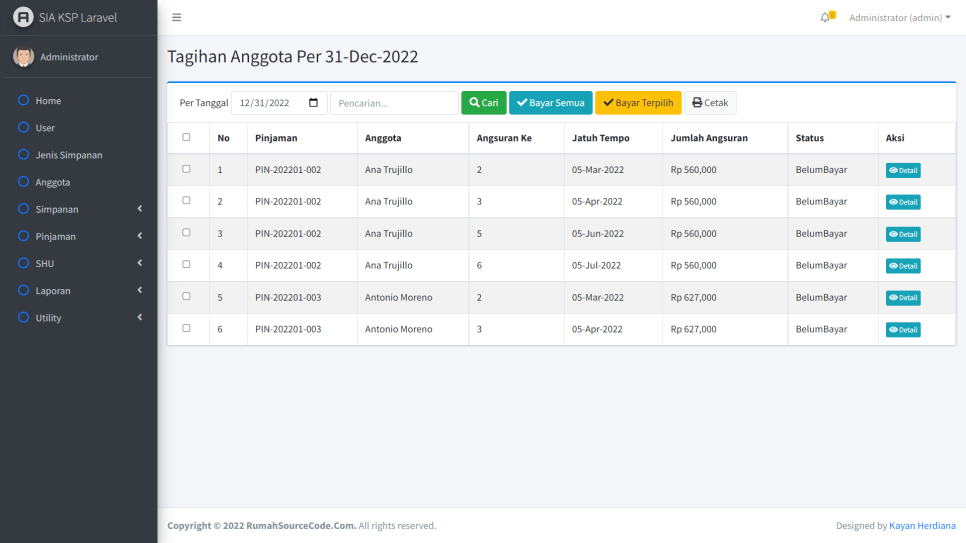966x543 pixels.
Task: Focus the Pencarian search input field
Action: click(394, 103)
